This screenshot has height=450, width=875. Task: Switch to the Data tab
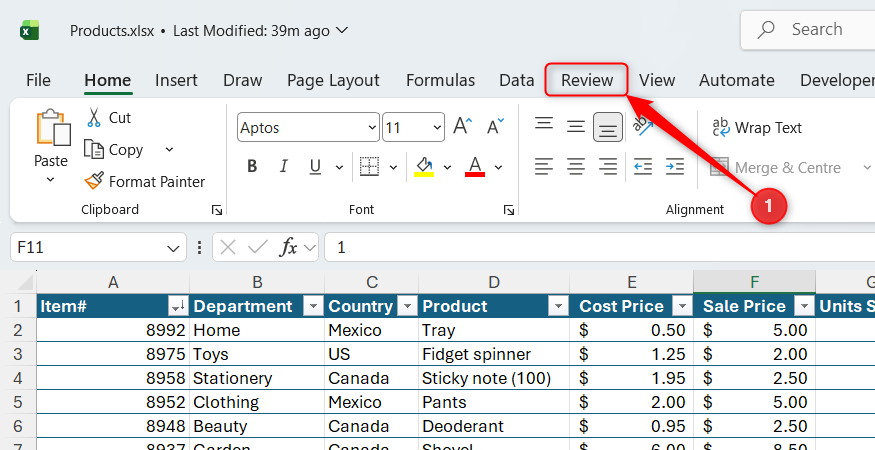pos(517,80)
